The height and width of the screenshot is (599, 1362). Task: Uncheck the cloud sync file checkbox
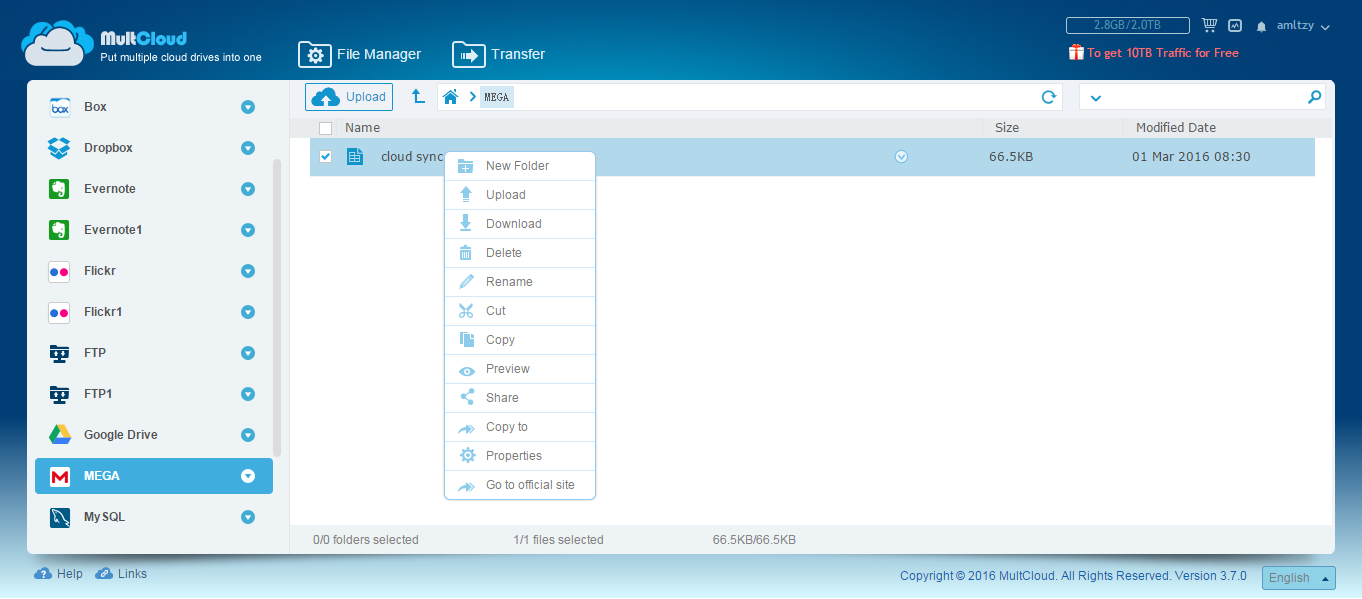pos(325,157)
